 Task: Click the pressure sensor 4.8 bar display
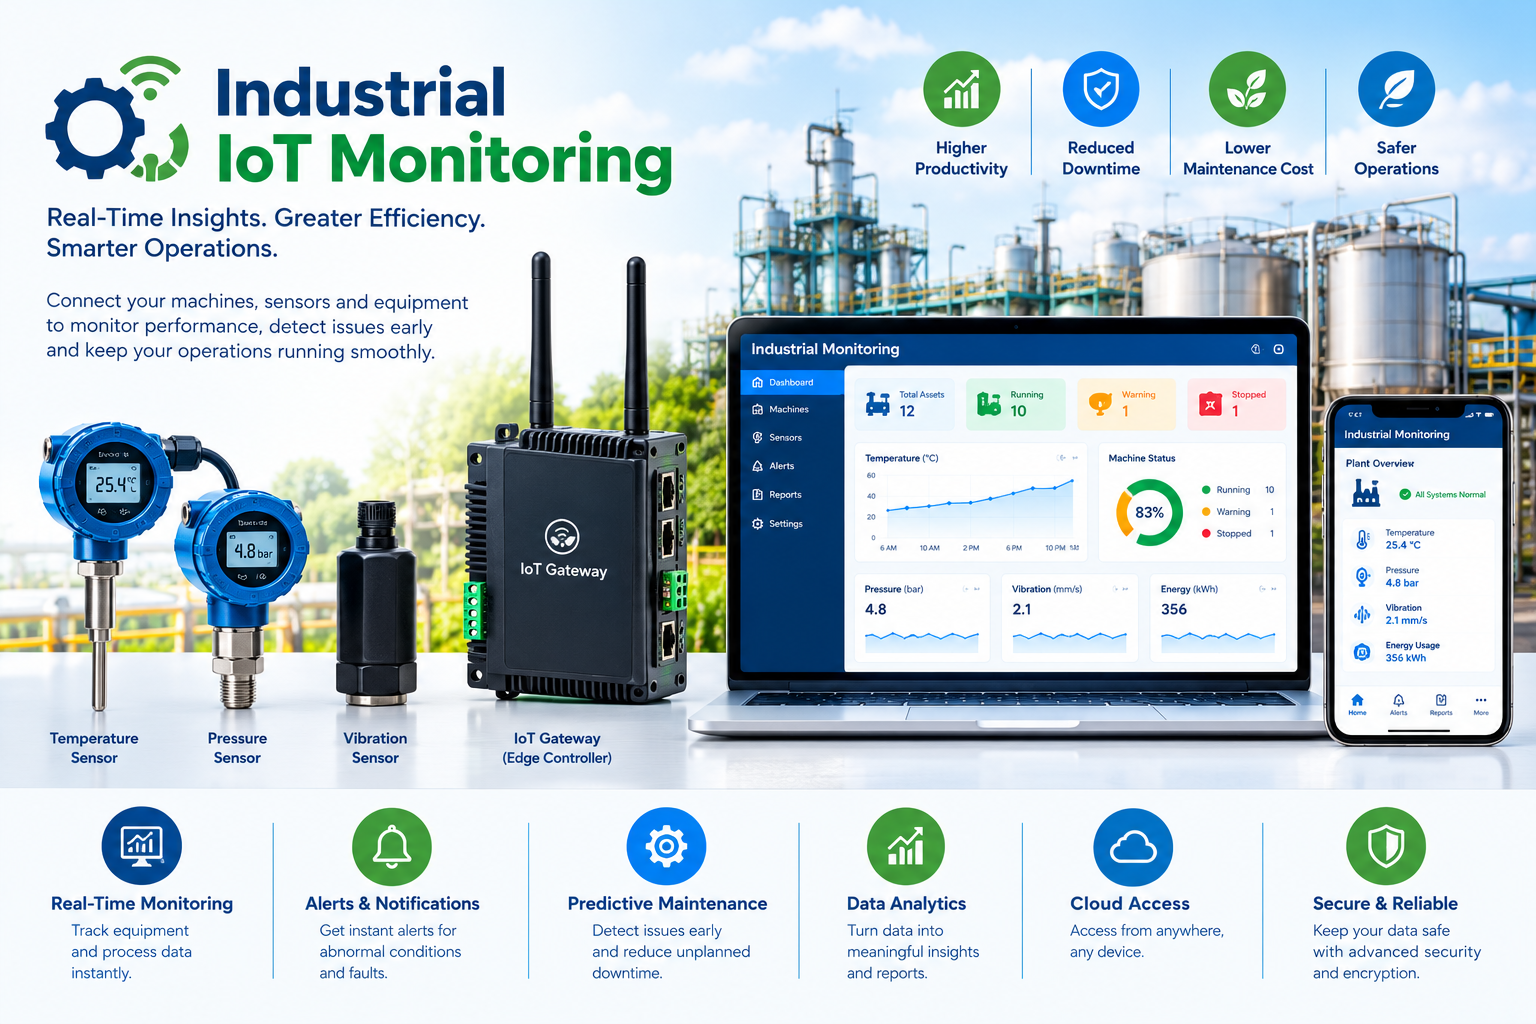coord(252,551)
